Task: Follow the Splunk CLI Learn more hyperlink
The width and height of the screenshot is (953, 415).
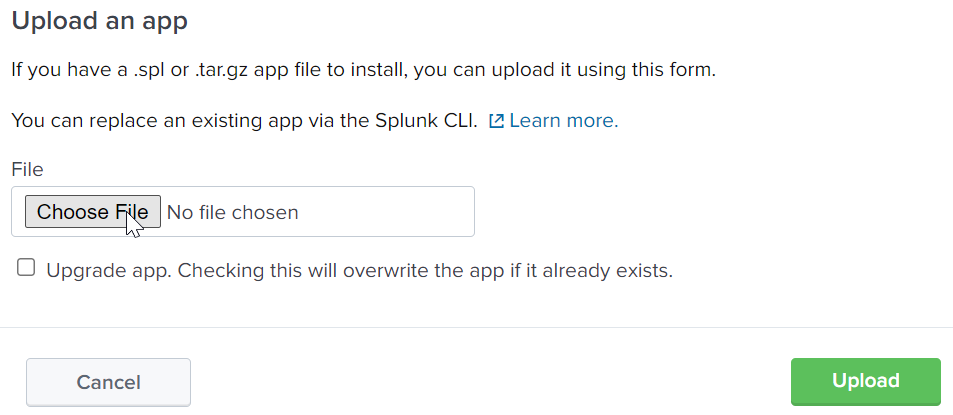Action: pyautogui.click(x=563, y=122)
